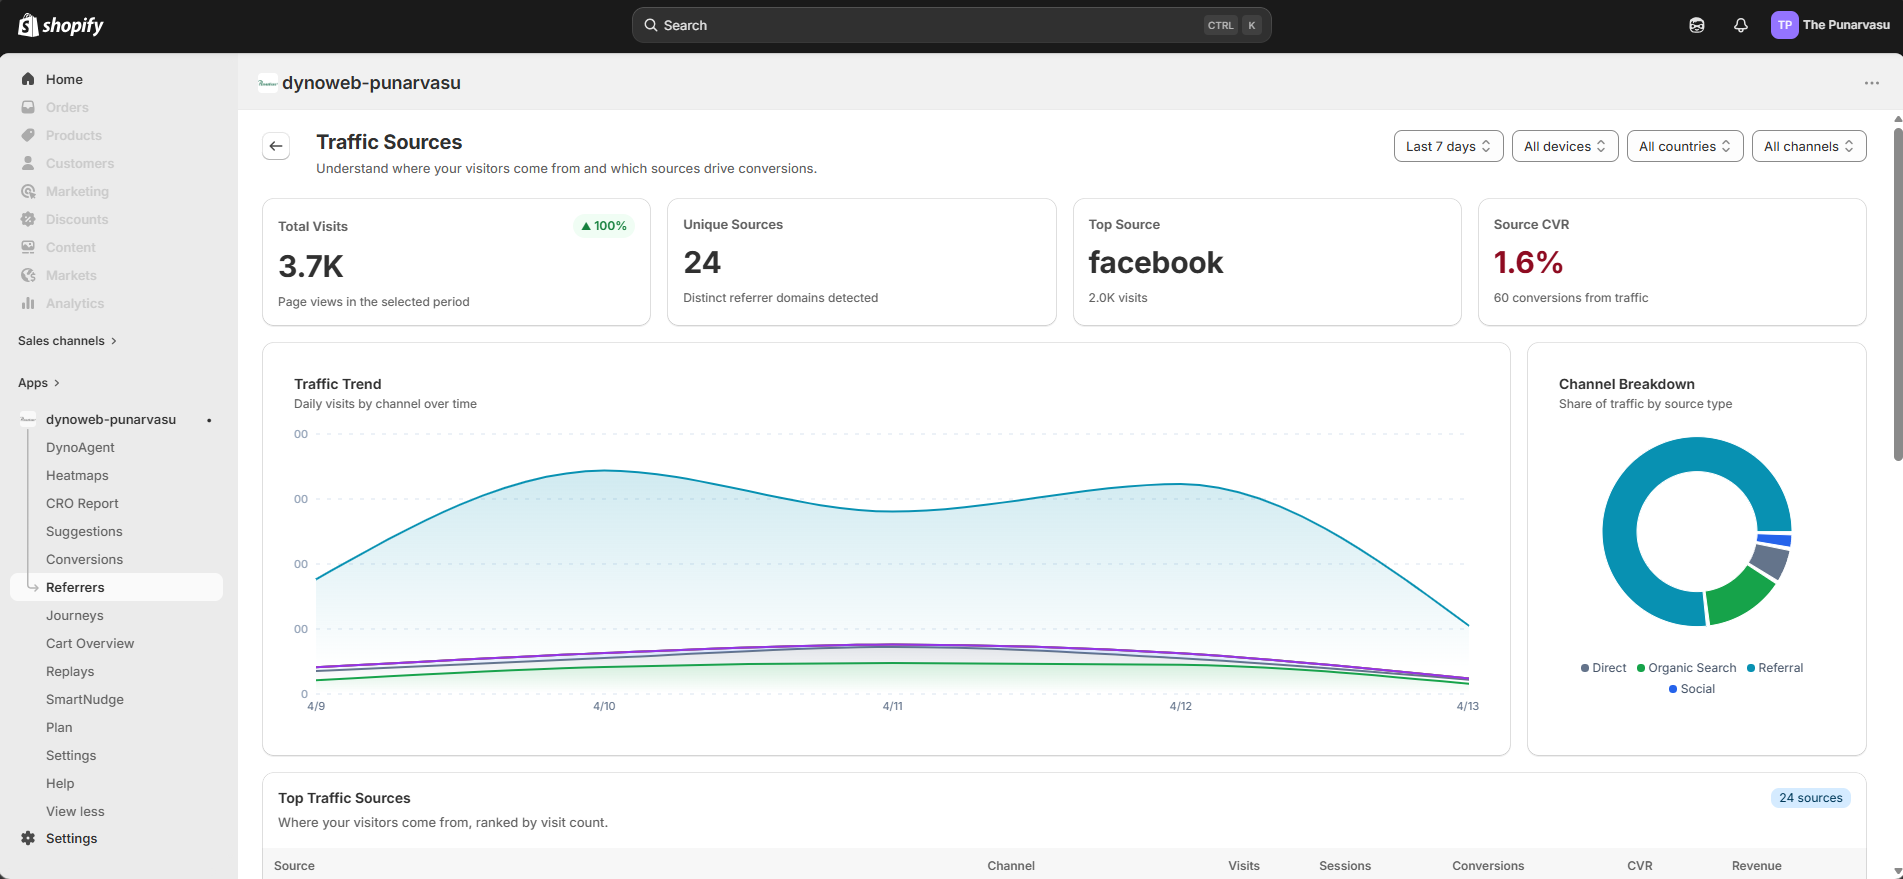
Task: Click the Home icon in sidebar
Action: tap(28, 79)
